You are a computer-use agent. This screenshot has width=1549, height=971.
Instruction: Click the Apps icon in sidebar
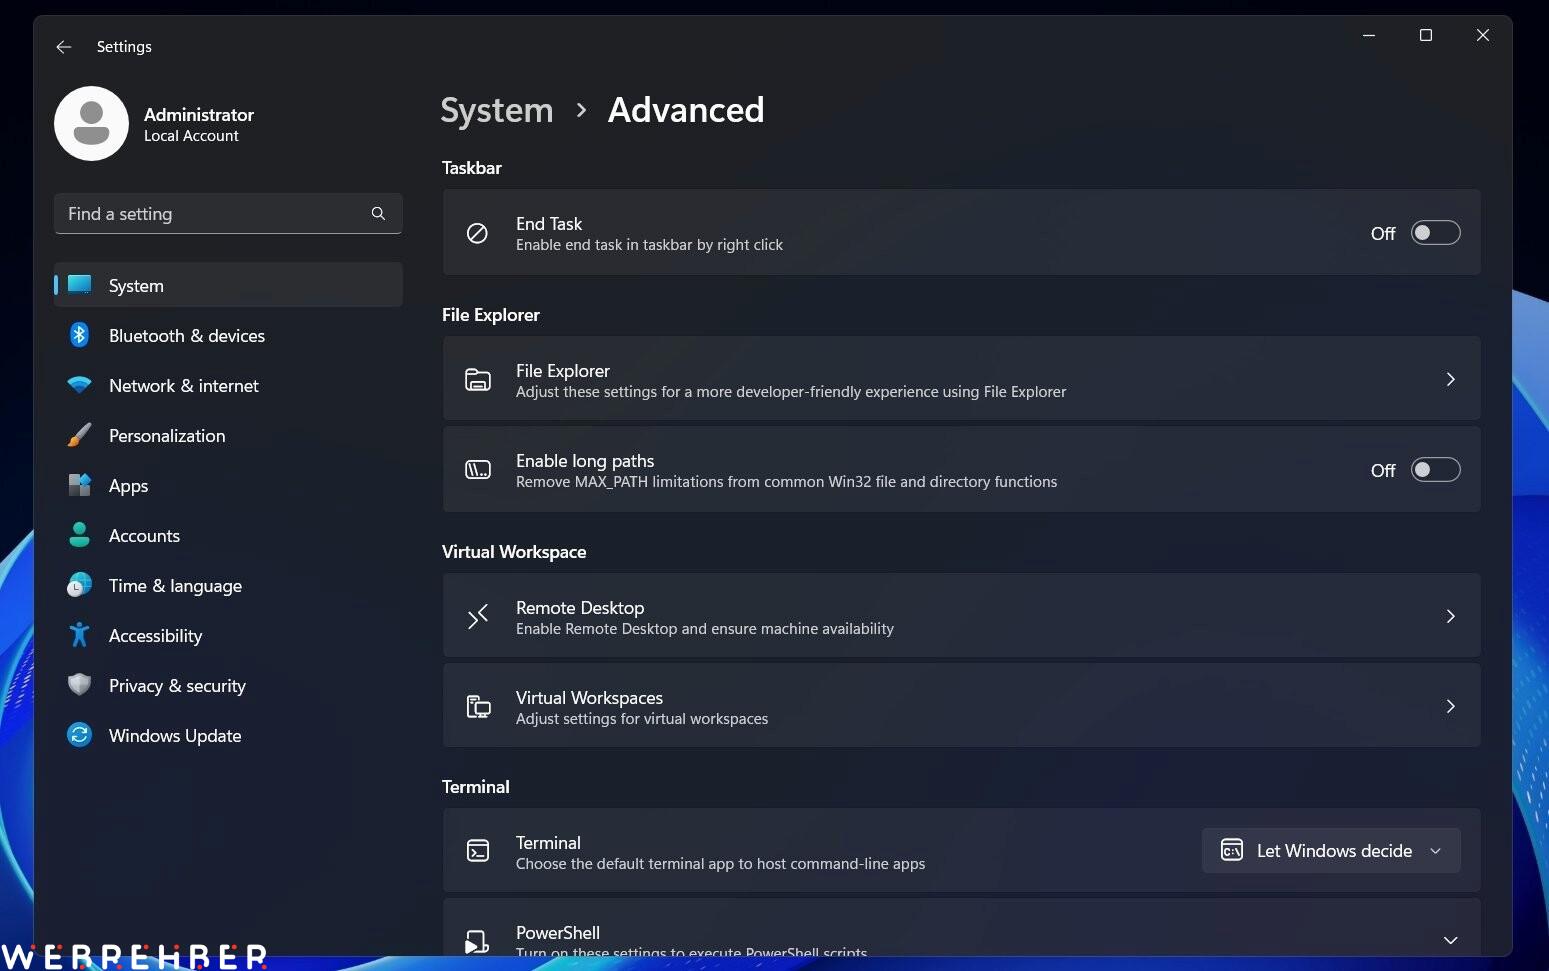79,485
